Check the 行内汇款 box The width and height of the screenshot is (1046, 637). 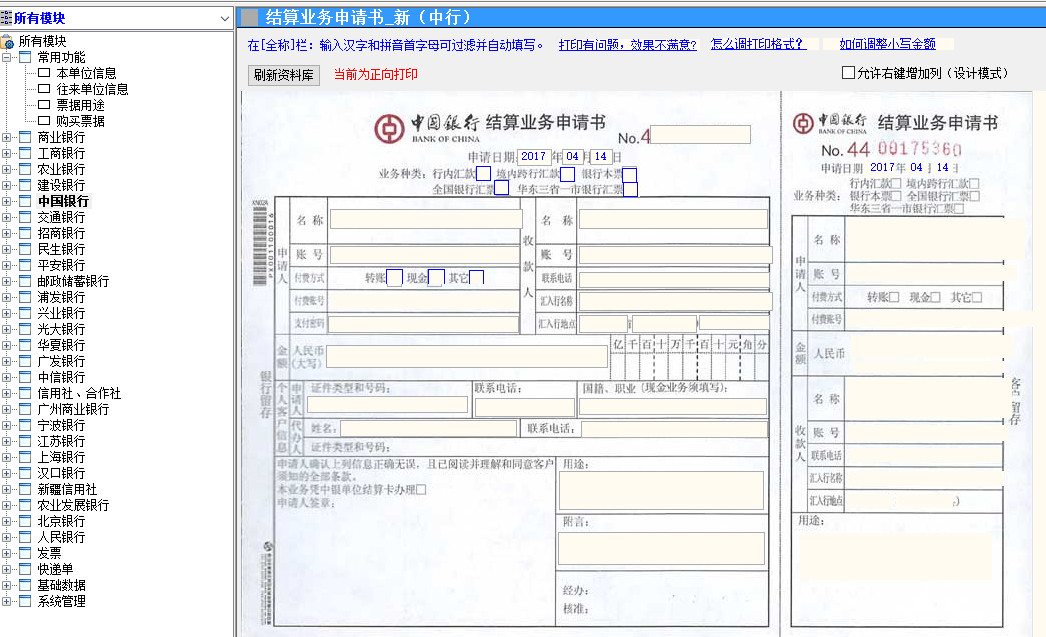click(484, 174)
